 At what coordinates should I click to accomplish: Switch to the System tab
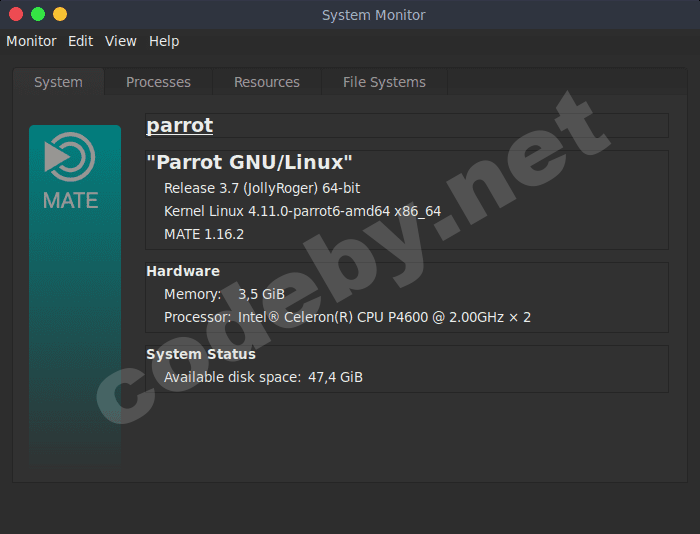click(x=58, y=82)
